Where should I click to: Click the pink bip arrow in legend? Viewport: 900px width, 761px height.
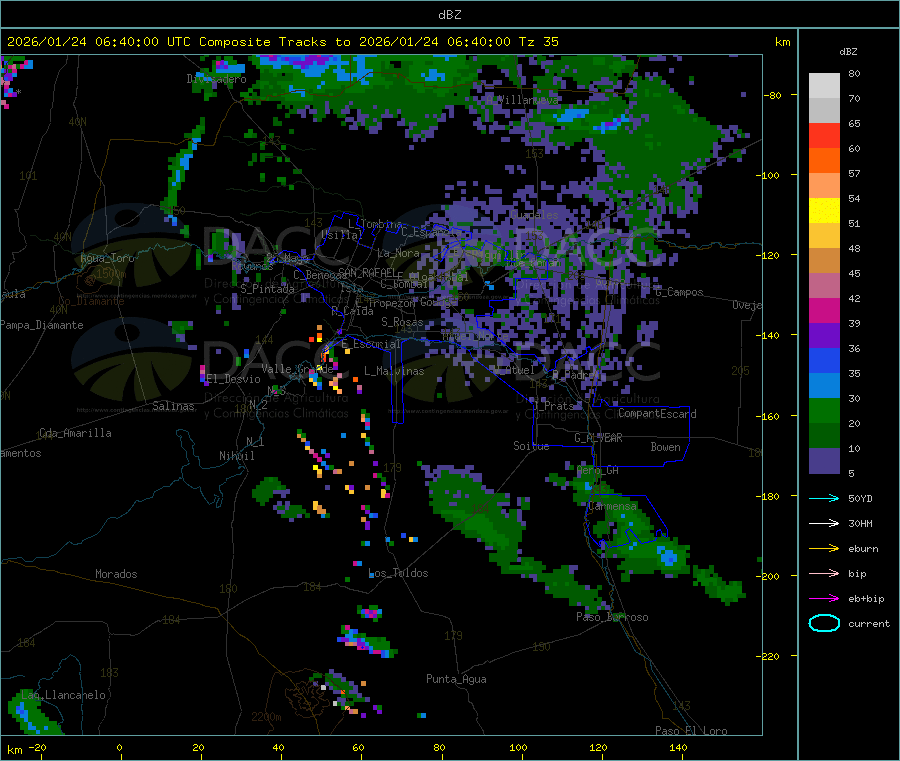pyautogui.click(x=824, y=573)
